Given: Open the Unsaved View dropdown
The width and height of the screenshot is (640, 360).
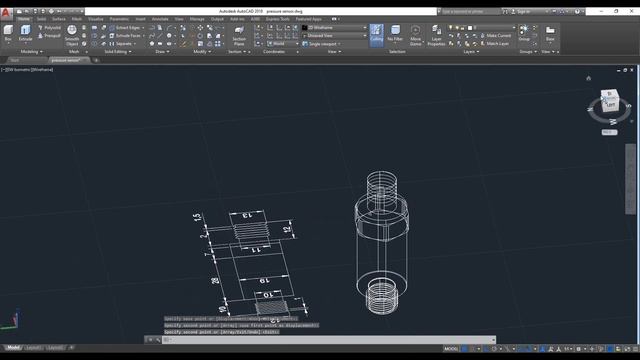Looking at the screenshot, I should click(x=334, y=36).
